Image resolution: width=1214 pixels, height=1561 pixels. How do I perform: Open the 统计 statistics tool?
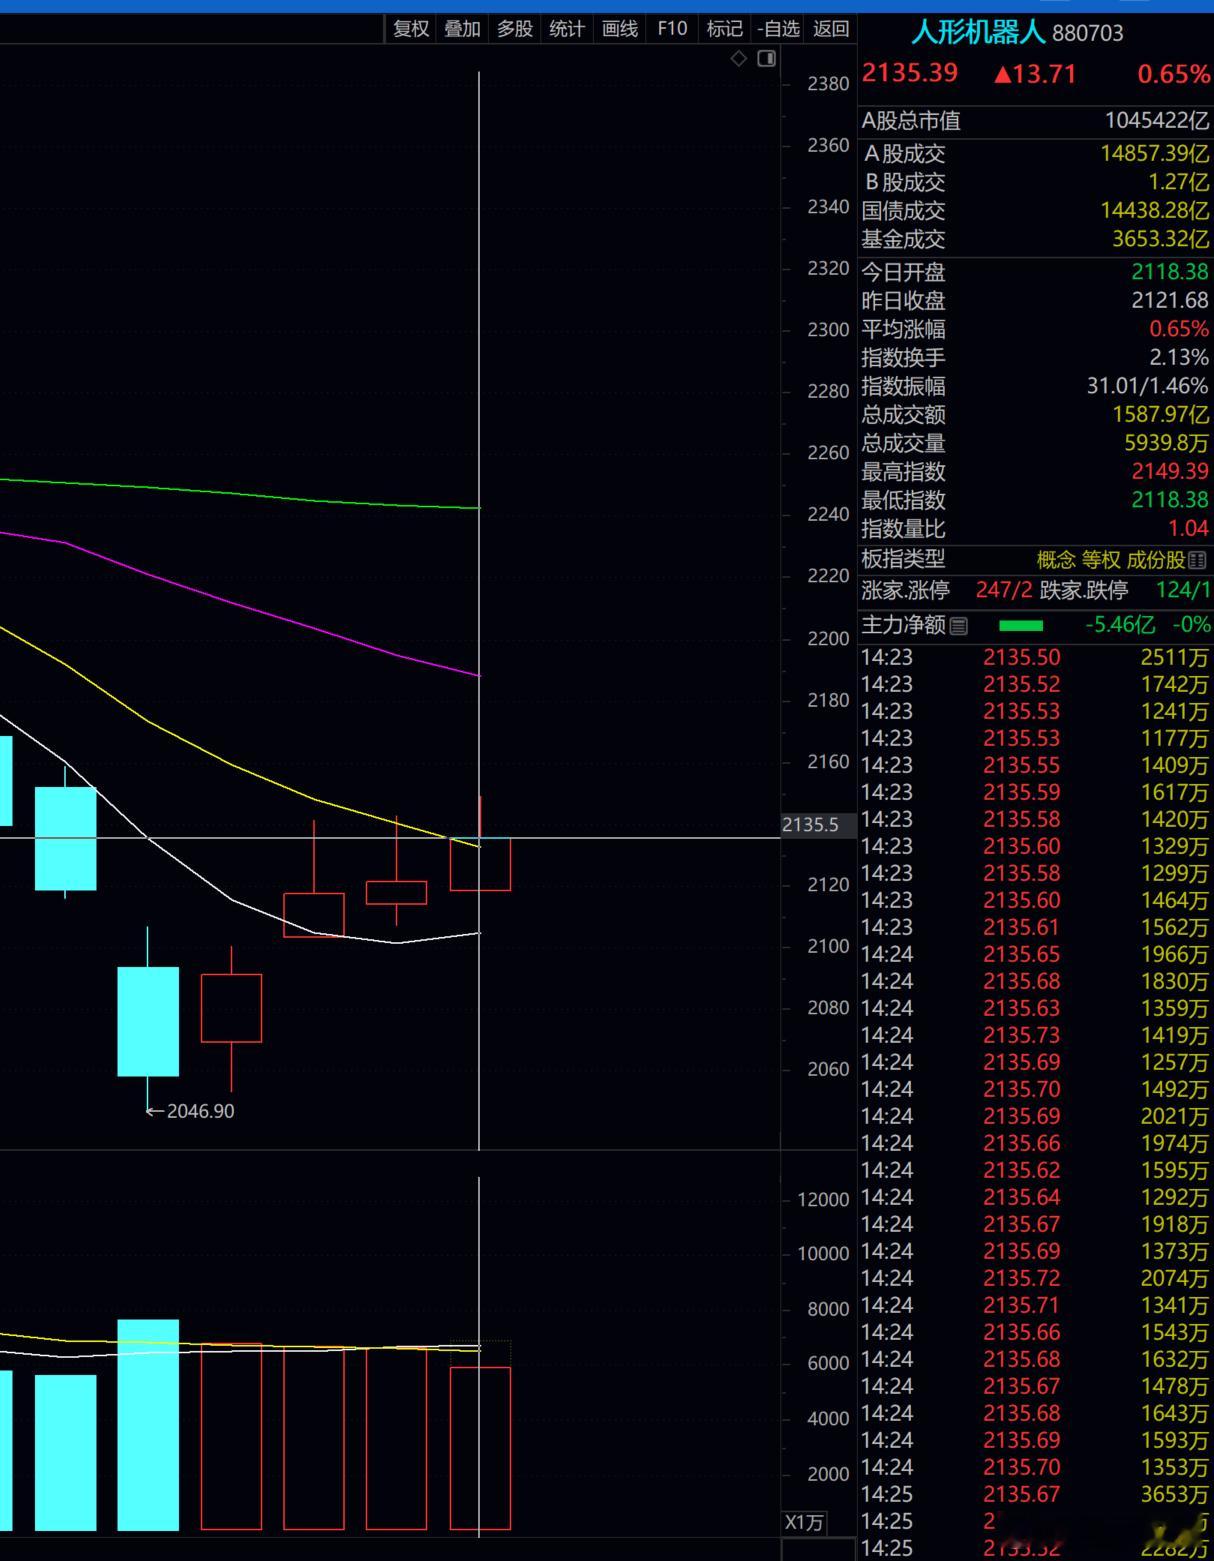(567, 29)
